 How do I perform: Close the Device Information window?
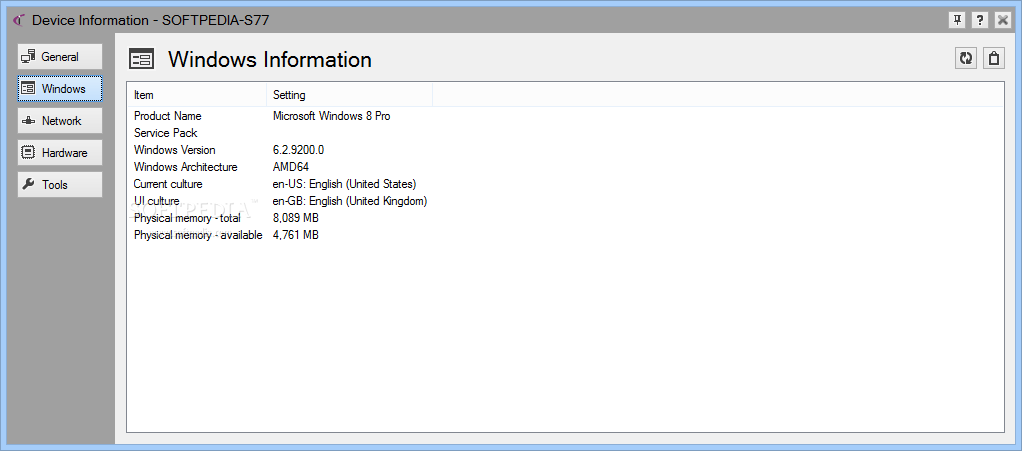tap(1002, 20)
